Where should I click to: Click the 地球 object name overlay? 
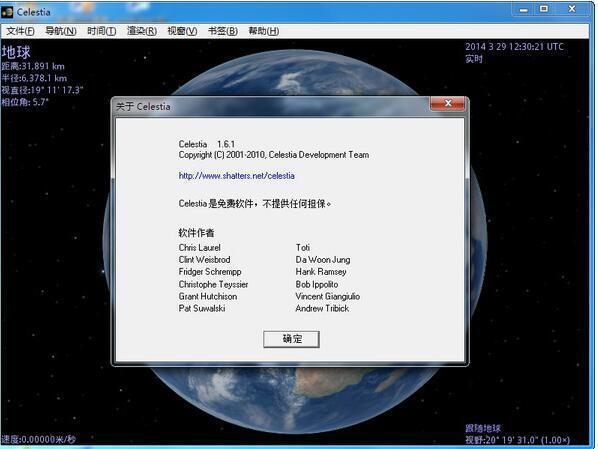(16, 52)
